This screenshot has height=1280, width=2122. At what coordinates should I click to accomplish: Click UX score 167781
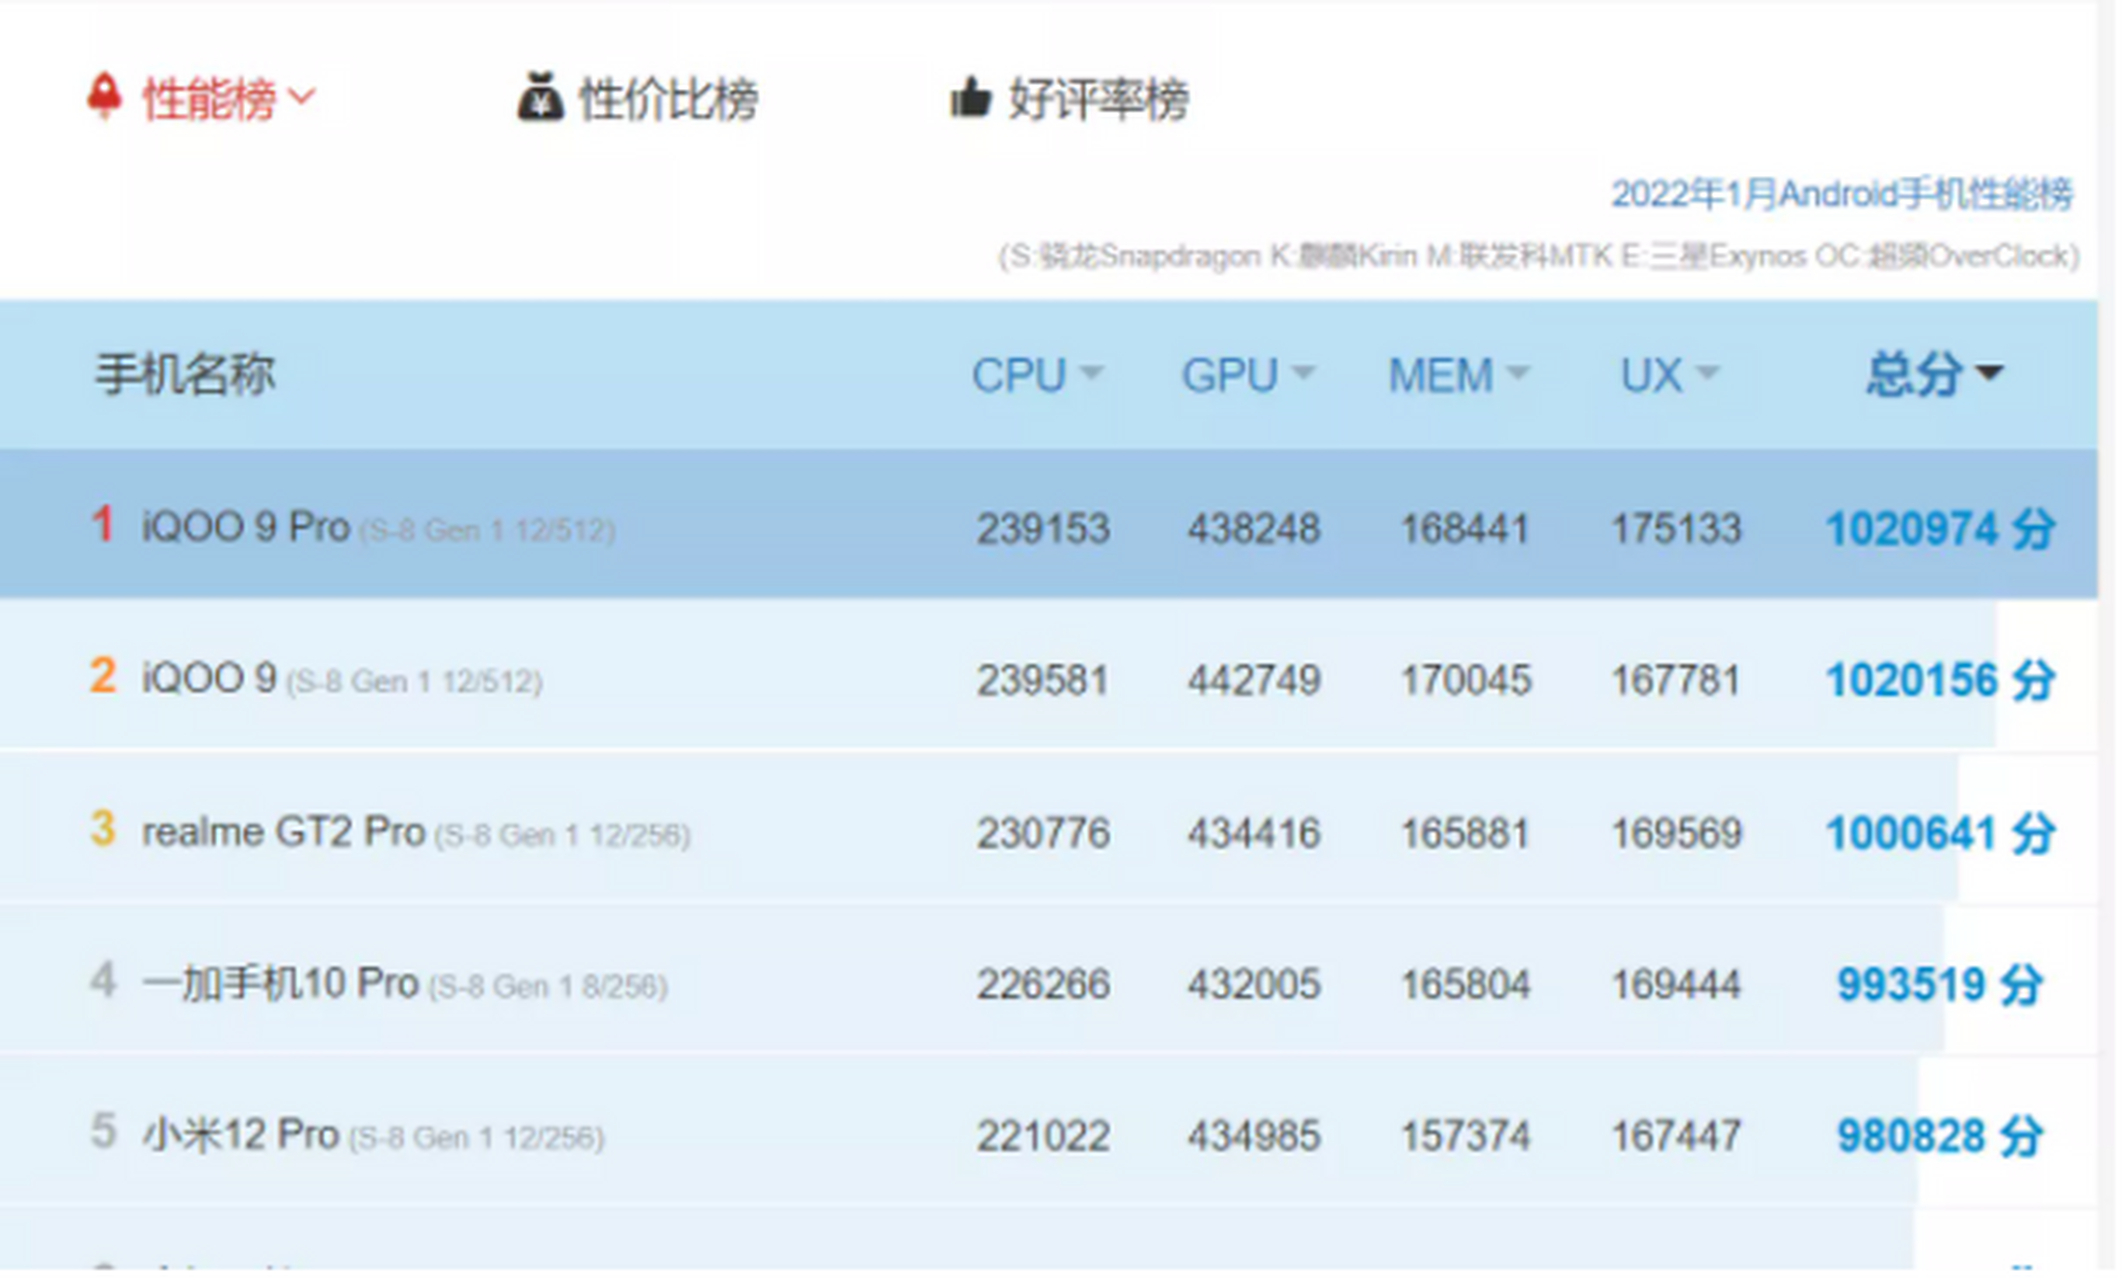pyautogui.click(x=1676, y=680)
